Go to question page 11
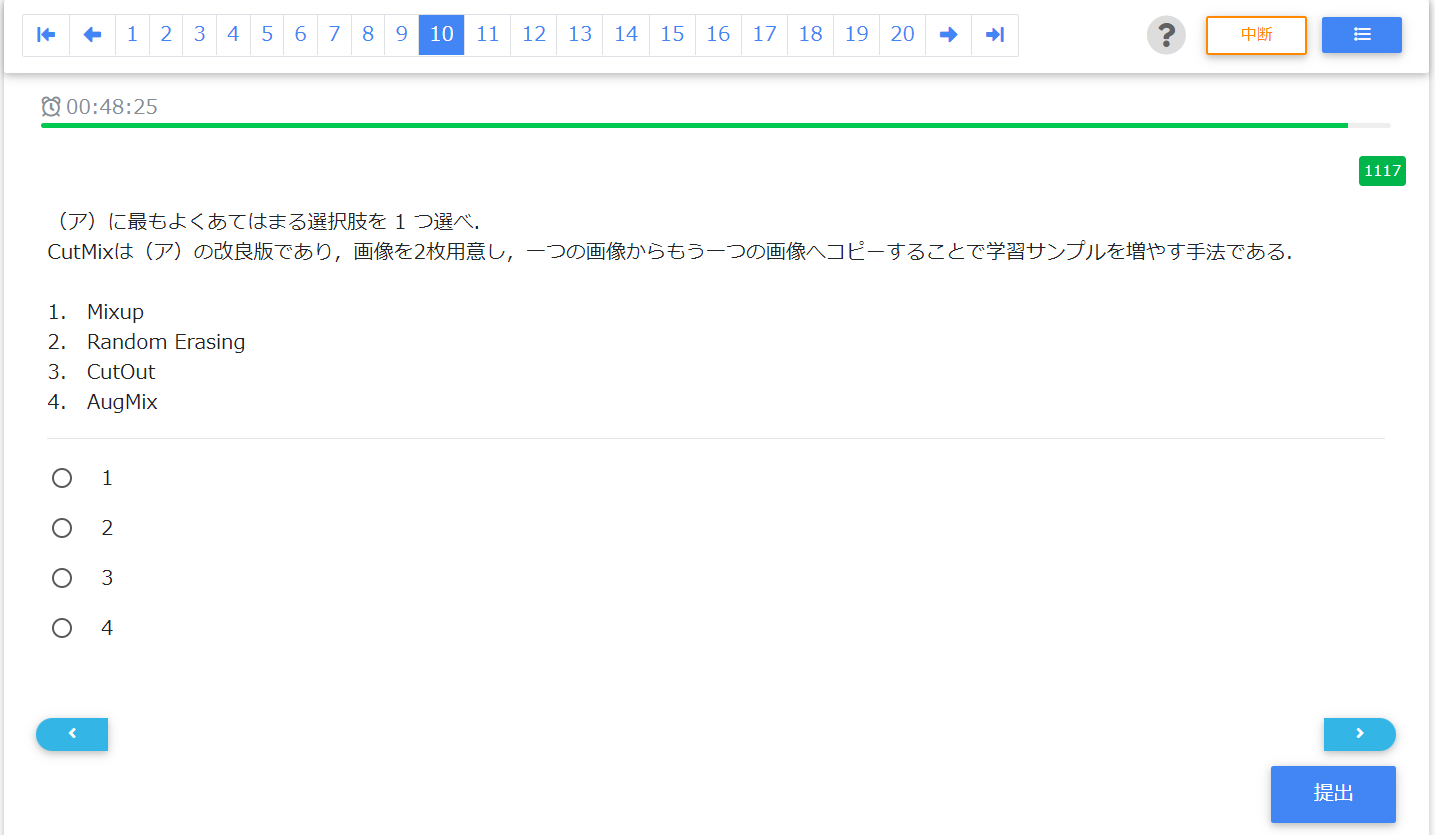 pos(488,35)
